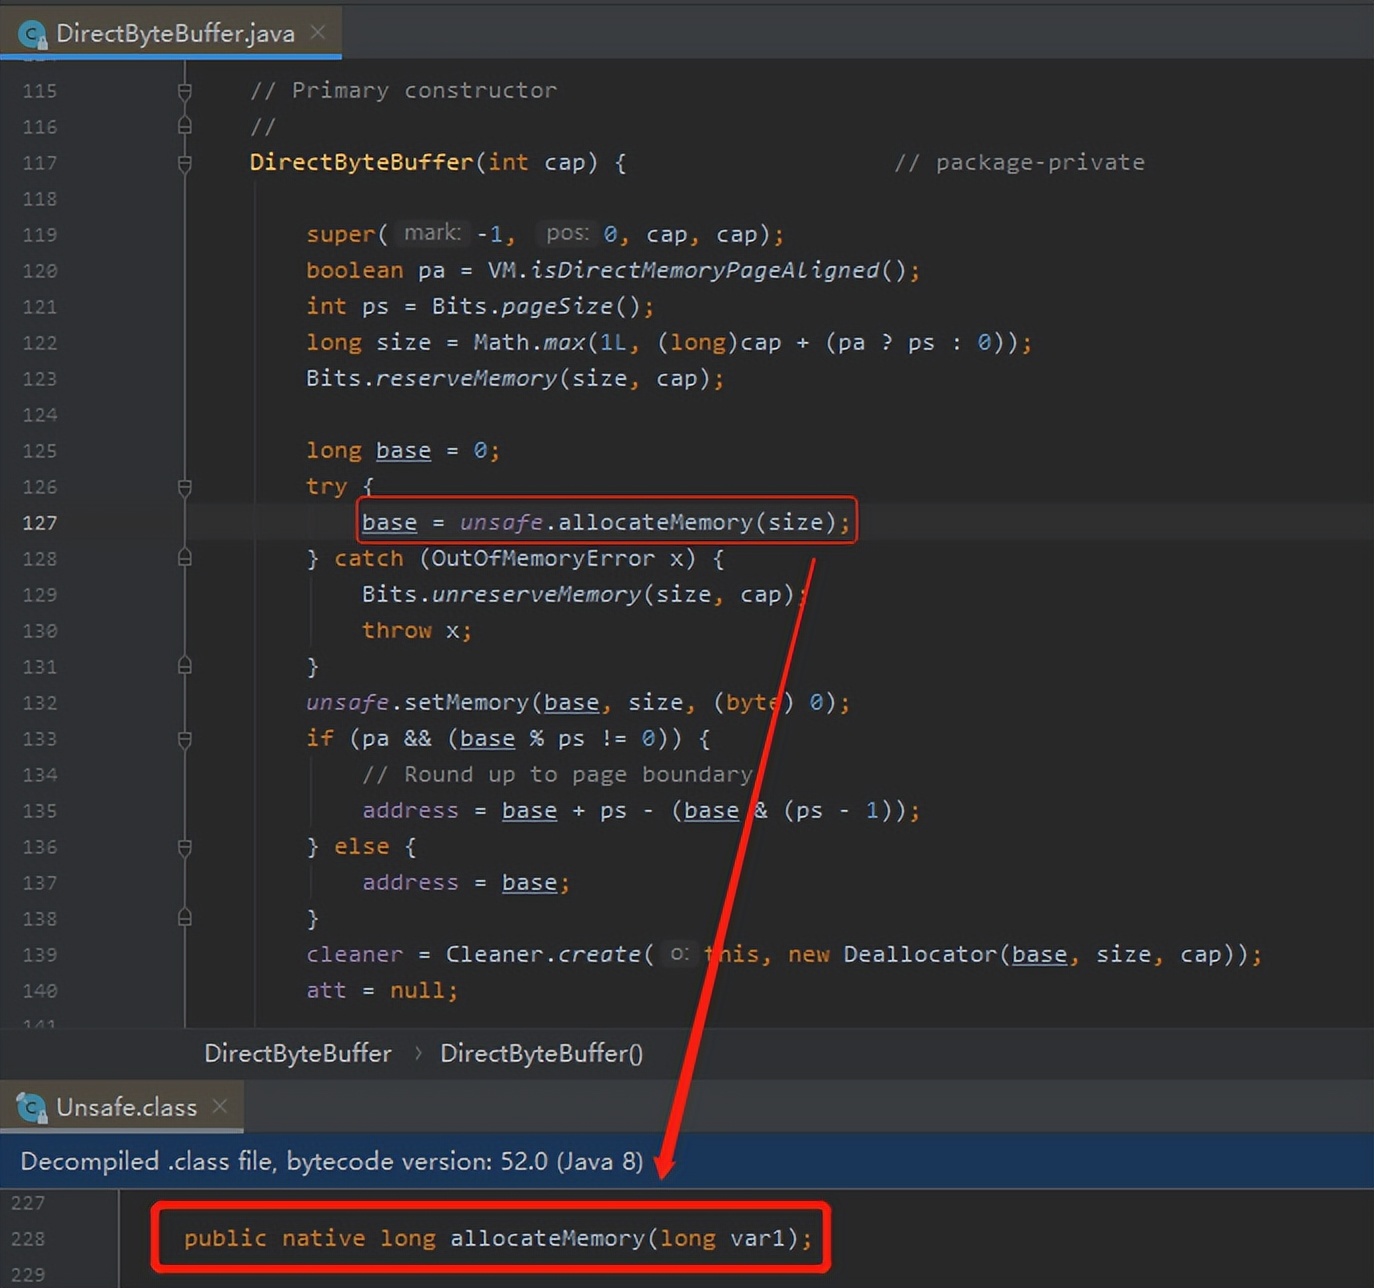
Task: Fold the if block at line 133
Action: 185,739
